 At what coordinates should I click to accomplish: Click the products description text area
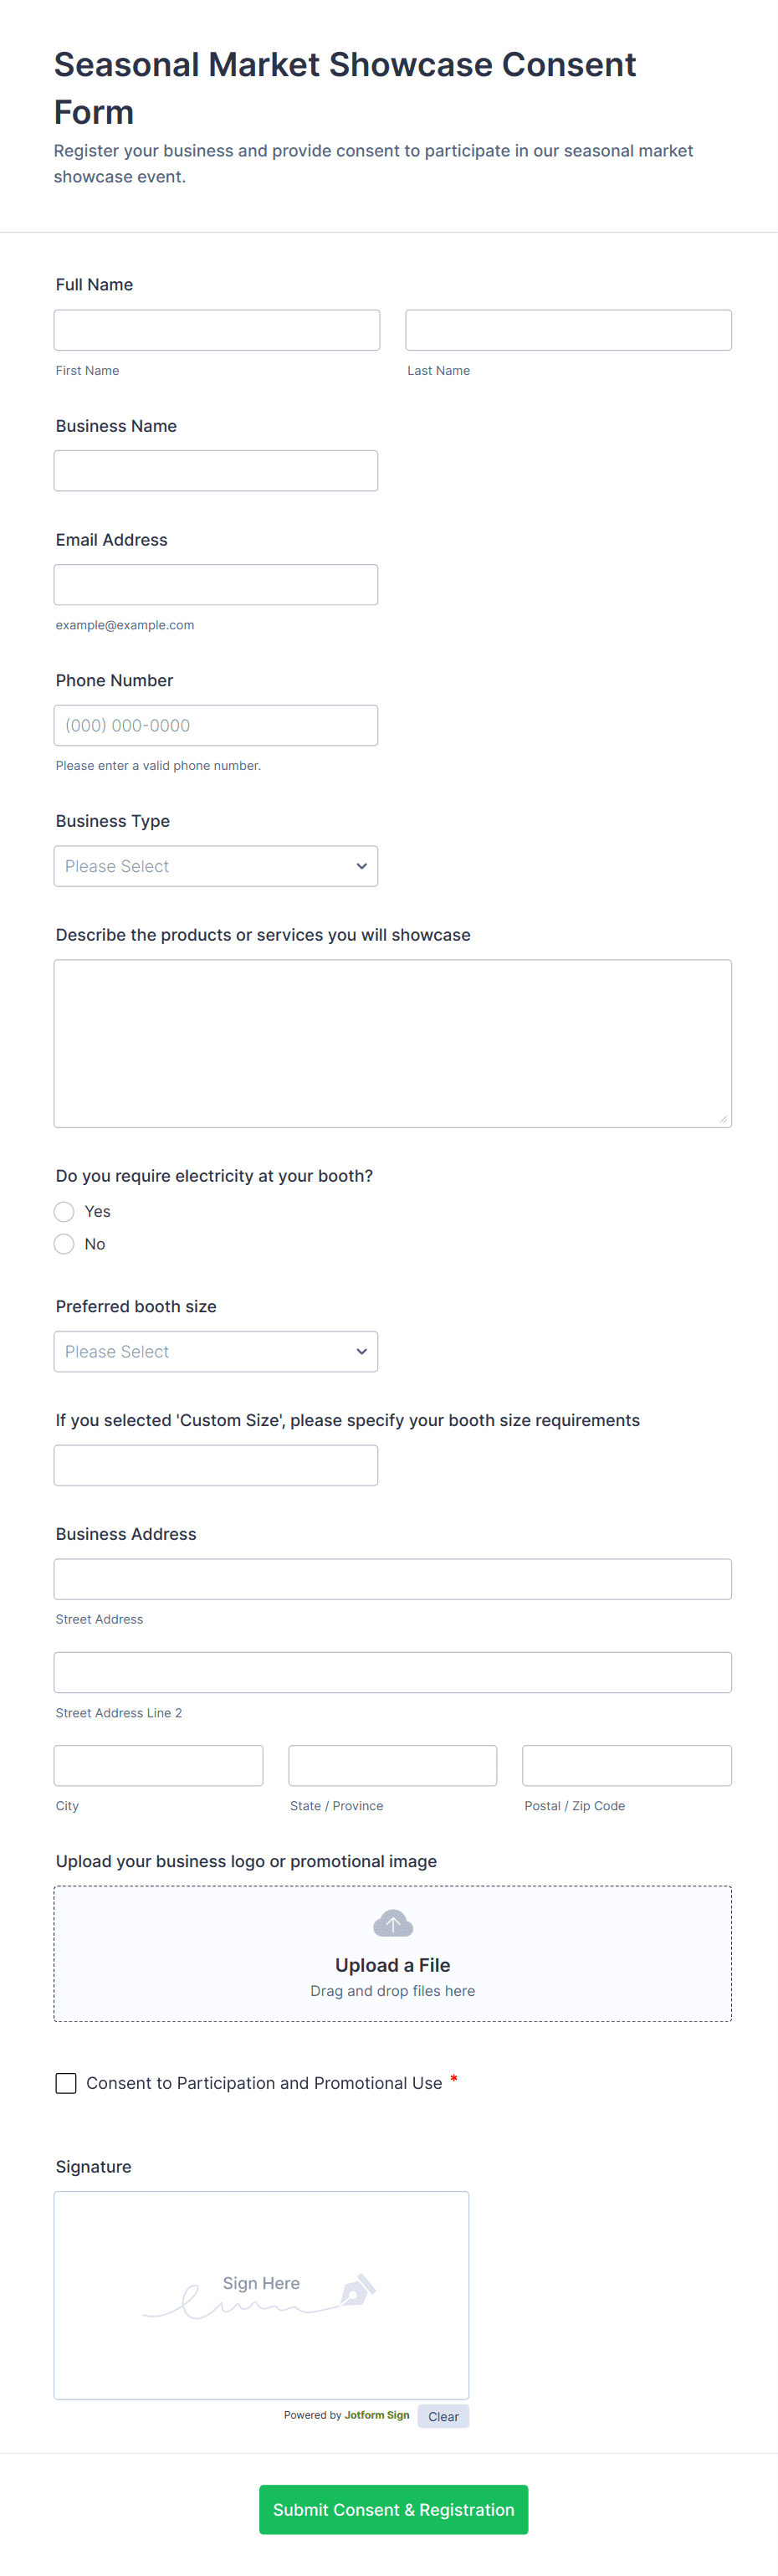[x=392, y=1043]
